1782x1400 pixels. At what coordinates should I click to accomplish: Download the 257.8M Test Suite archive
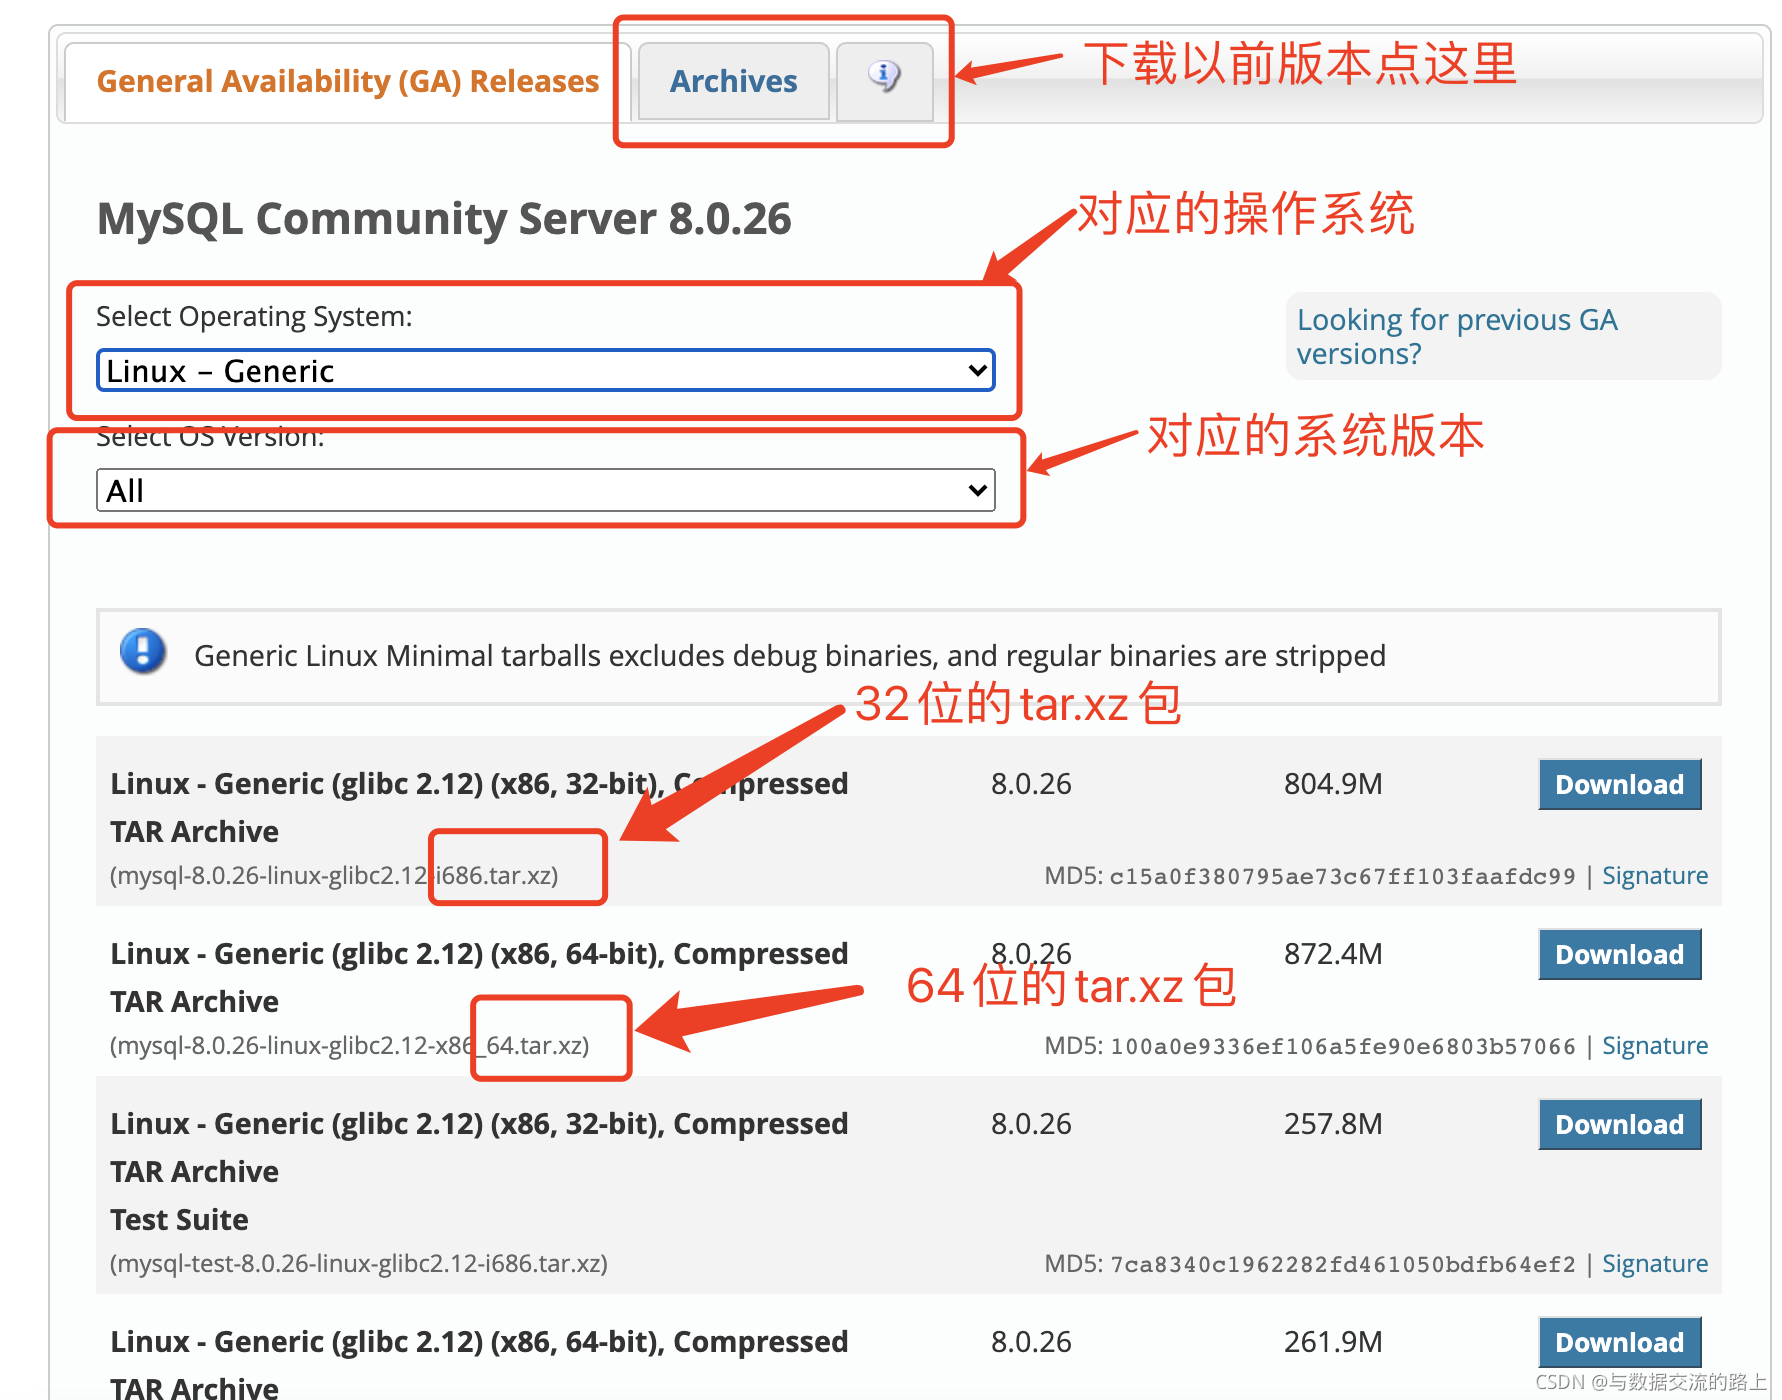point(1619,1124)
